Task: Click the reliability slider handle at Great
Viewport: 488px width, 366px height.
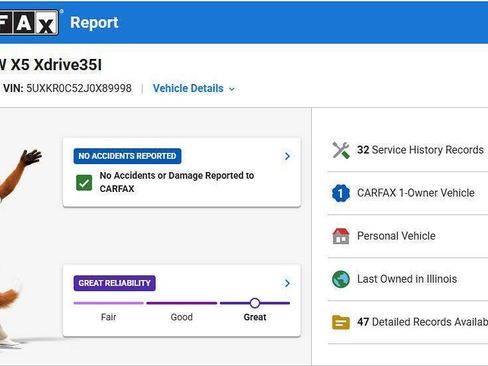Action: click(255, 303)
